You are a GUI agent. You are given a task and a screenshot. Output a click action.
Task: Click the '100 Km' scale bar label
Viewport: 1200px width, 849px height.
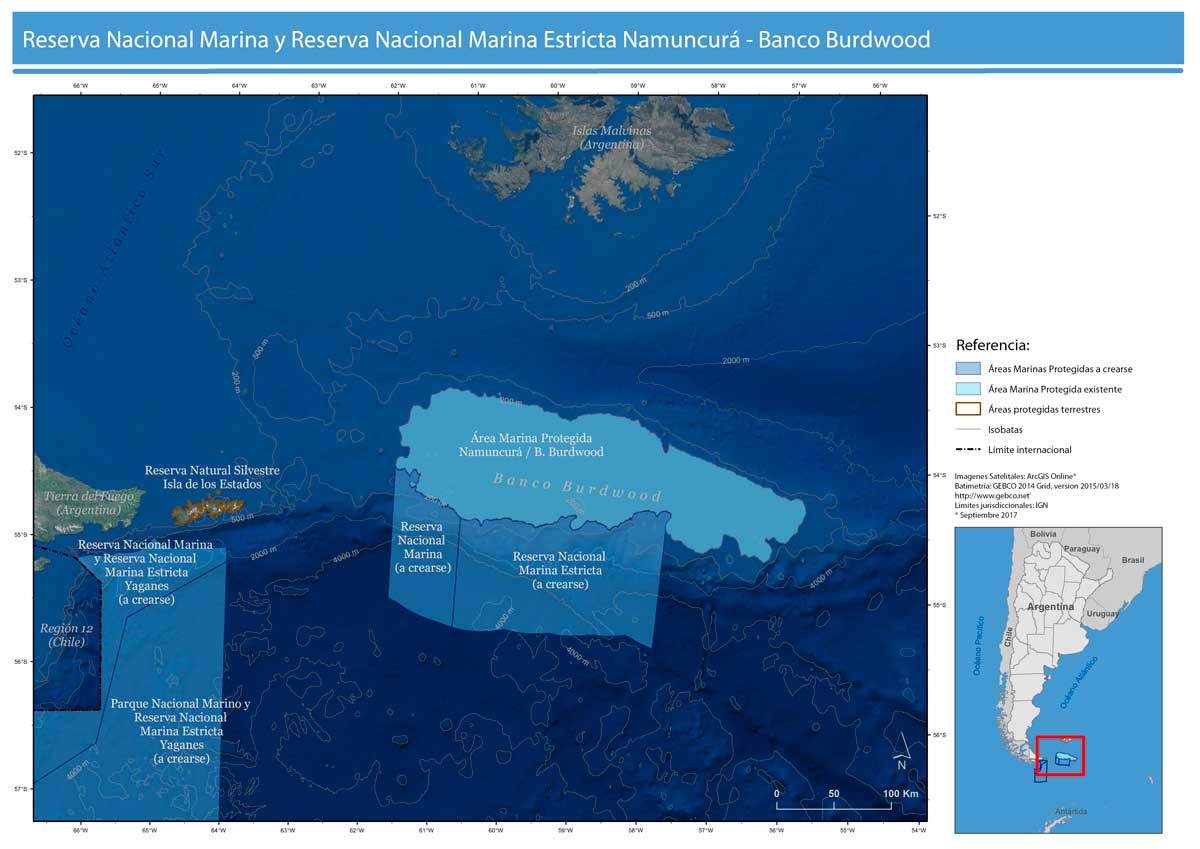pos(900,793)
